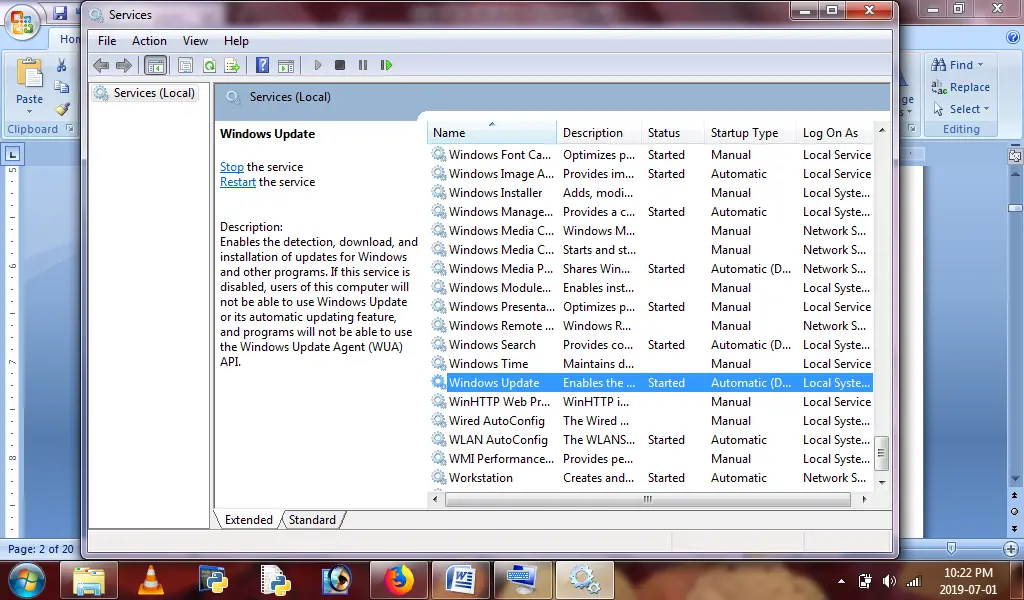Open the Help menu

[x=236, y=40]
